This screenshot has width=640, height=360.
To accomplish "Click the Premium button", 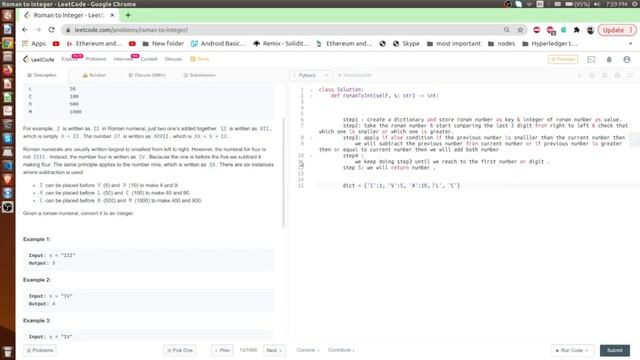I will click(x=563, y=59).
